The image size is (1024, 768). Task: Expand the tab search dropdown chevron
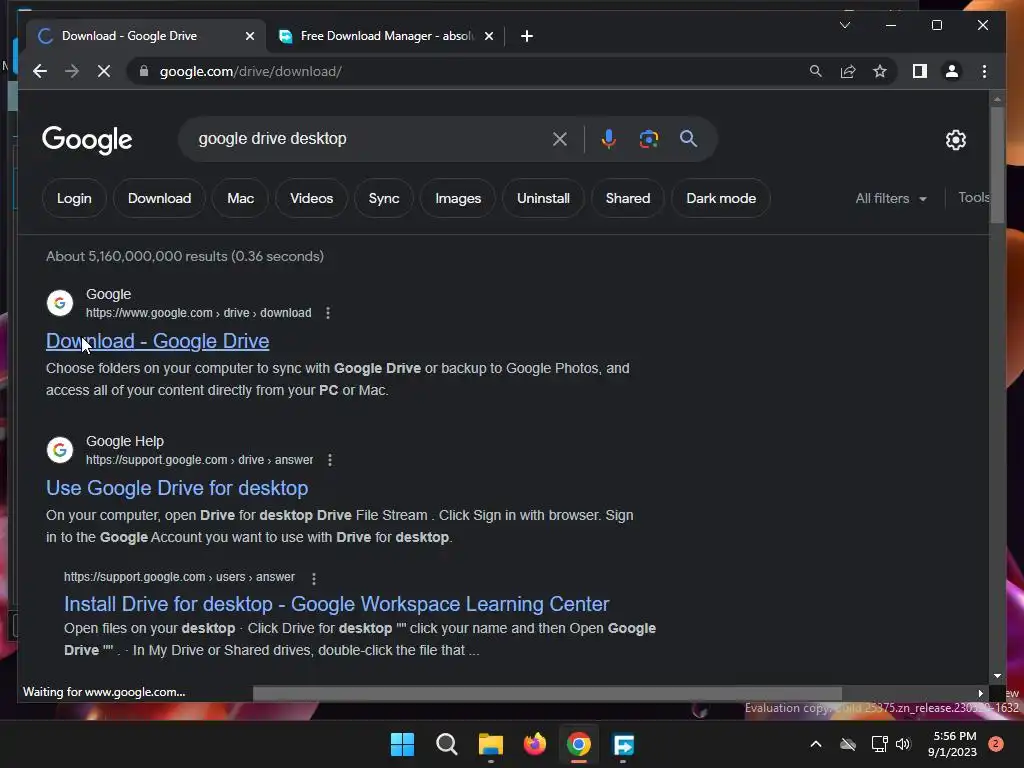click(844, 25)
